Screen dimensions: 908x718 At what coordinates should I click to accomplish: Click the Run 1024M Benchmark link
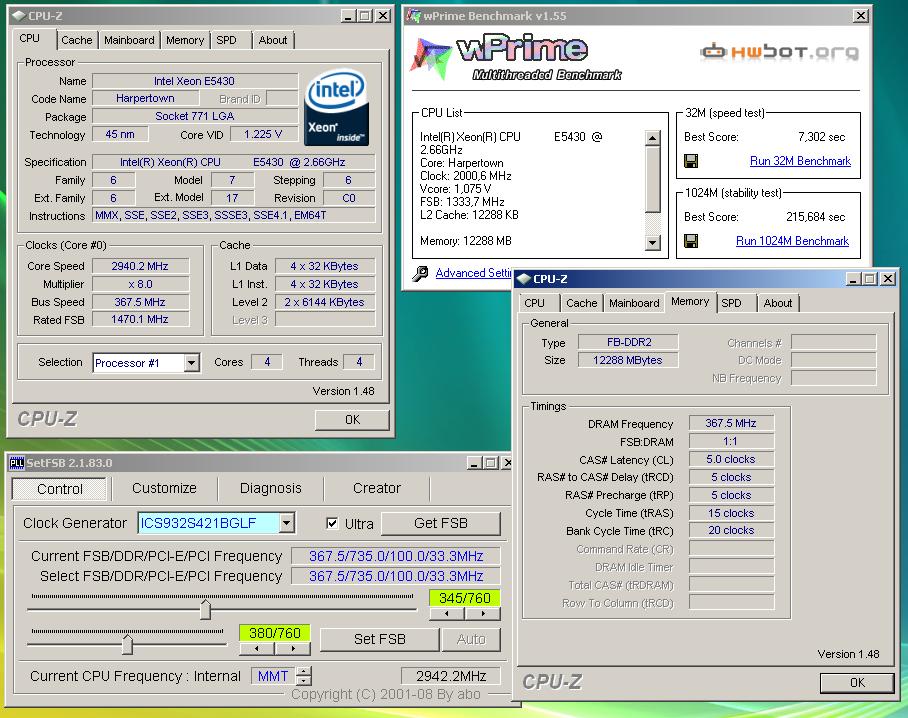[x=792, y=241]
